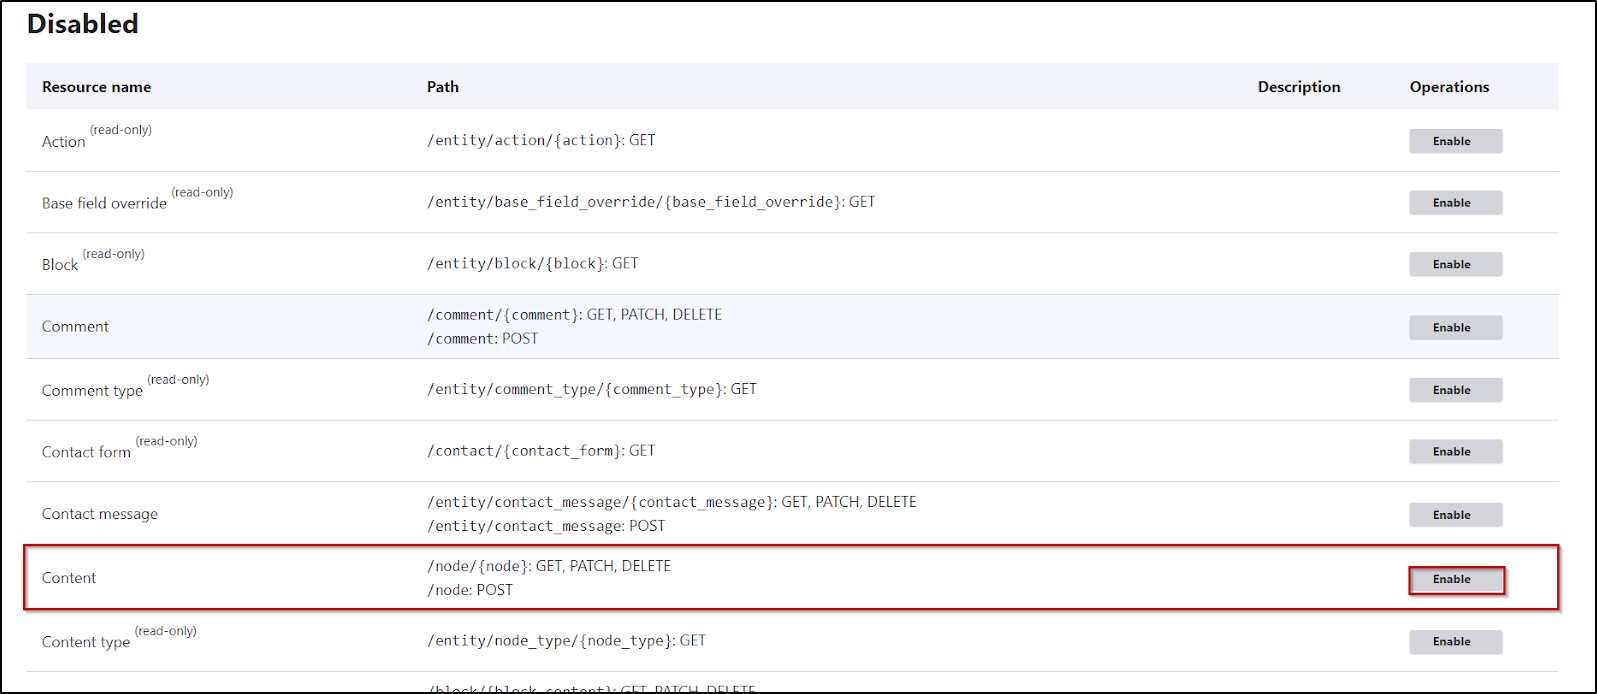Click the read-only label beside Contact form
This screenshot has width=1597, height=694.
167,441
